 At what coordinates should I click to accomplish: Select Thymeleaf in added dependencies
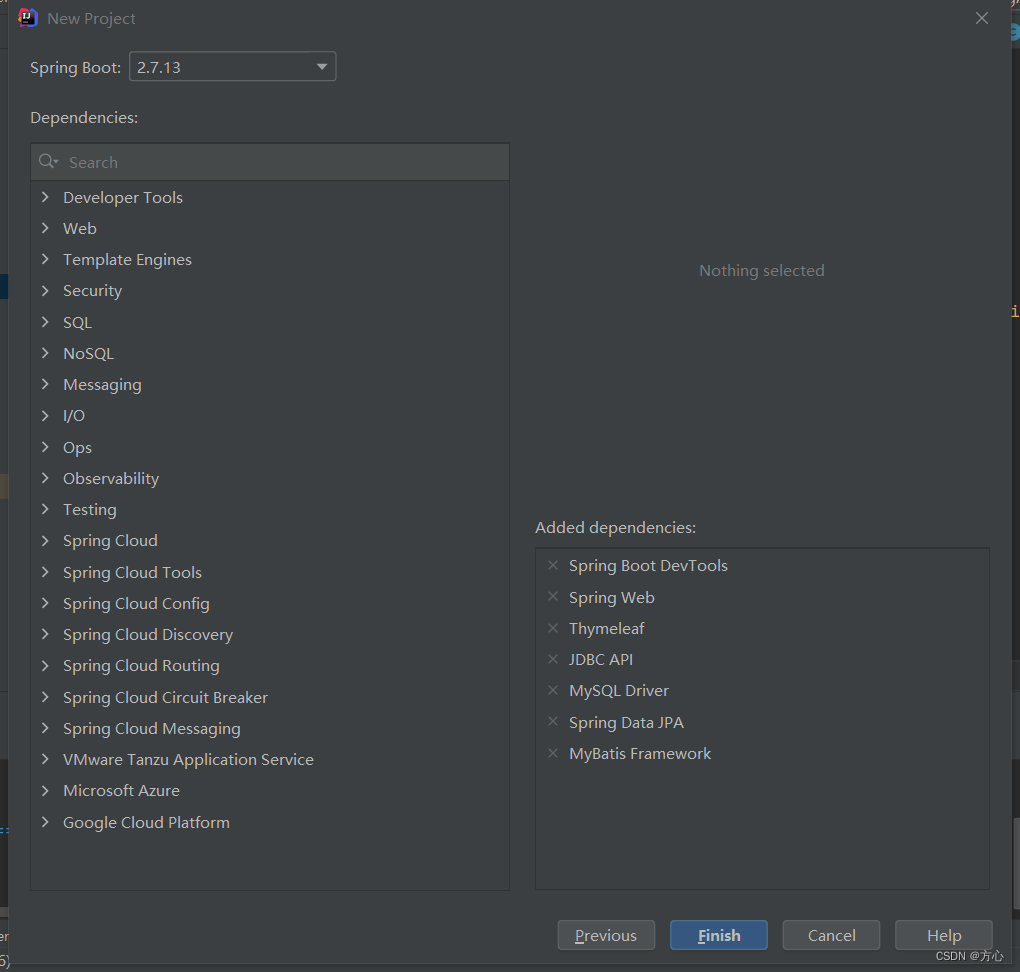606,628
